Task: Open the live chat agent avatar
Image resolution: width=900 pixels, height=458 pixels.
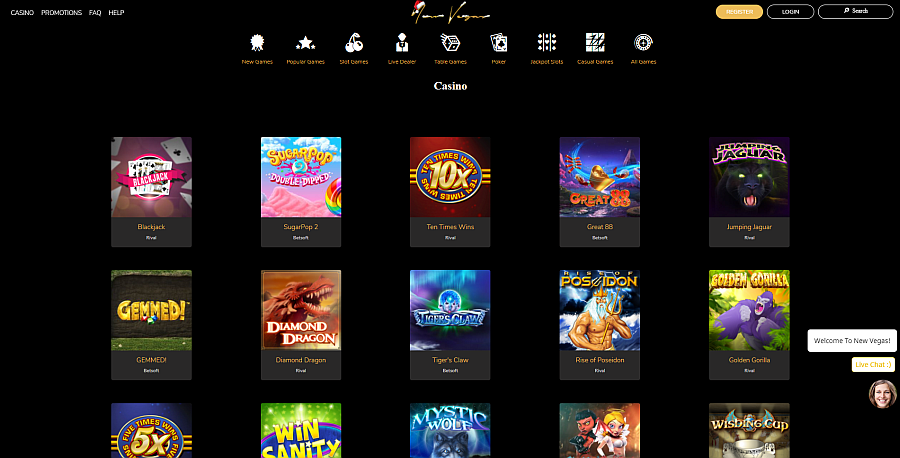Action: tap(882, 394)
